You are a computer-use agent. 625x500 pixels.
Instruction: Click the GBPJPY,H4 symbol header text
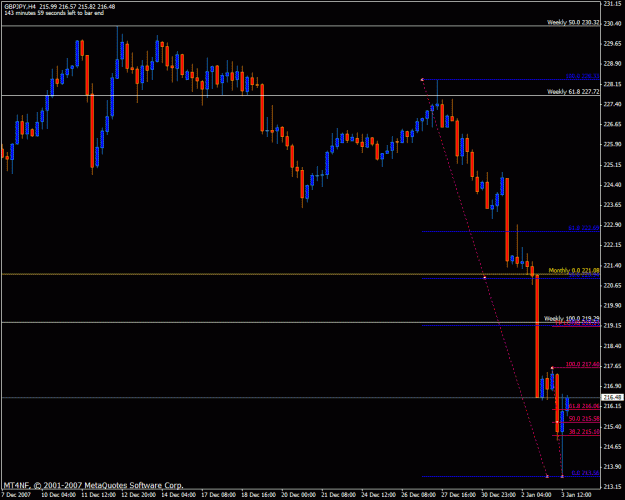click(20, 7)
